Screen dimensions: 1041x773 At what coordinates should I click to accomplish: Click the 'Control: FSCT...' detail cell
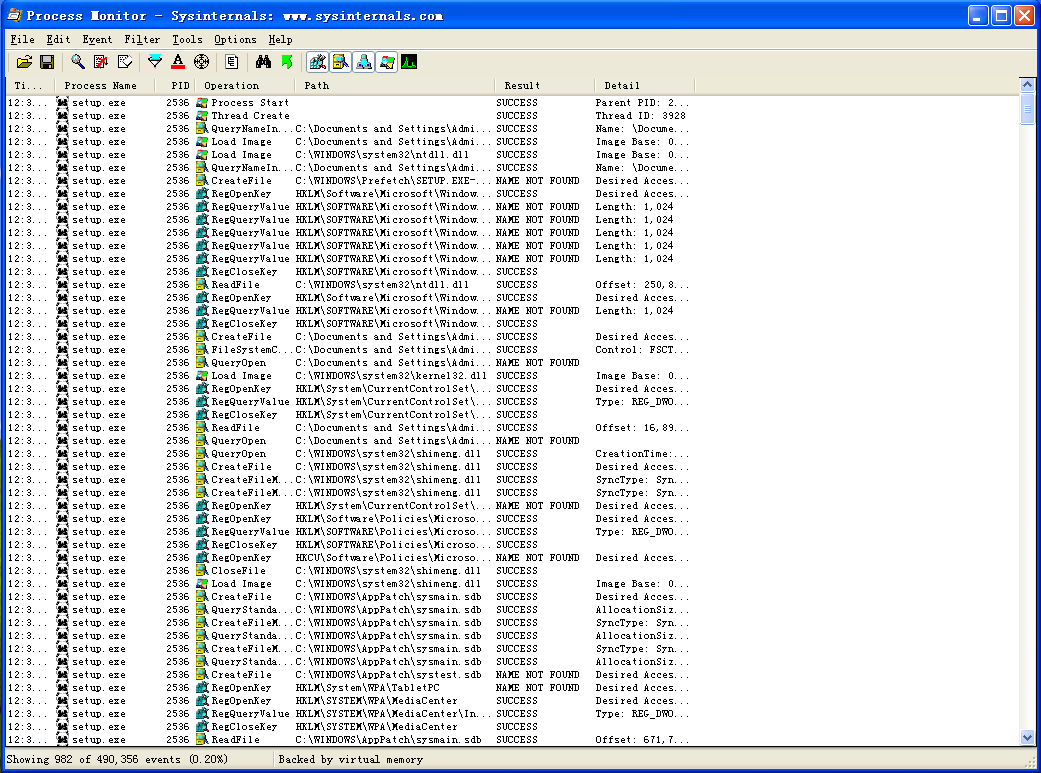coord(642,350)
